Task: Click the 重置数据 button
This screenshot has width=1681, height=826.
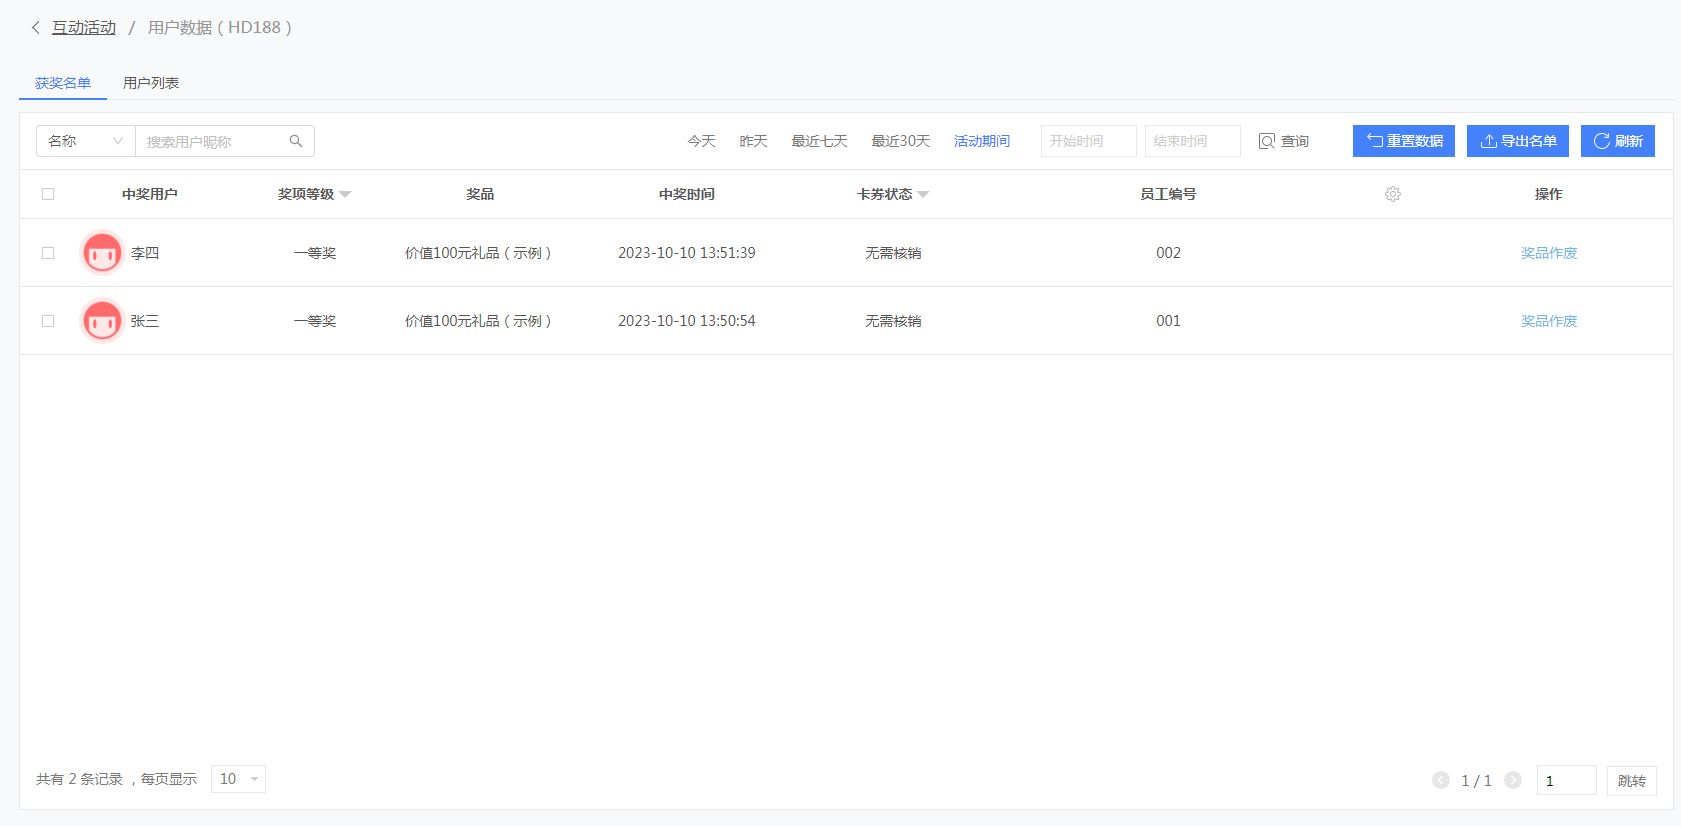Action: (x=1404, y=141)
